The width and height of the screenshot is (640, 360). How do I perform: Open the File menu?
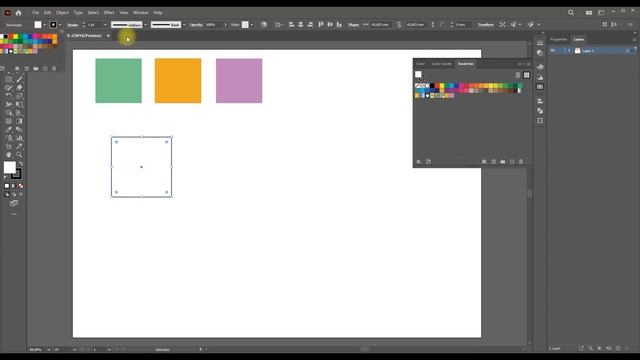tap(36, 13)
